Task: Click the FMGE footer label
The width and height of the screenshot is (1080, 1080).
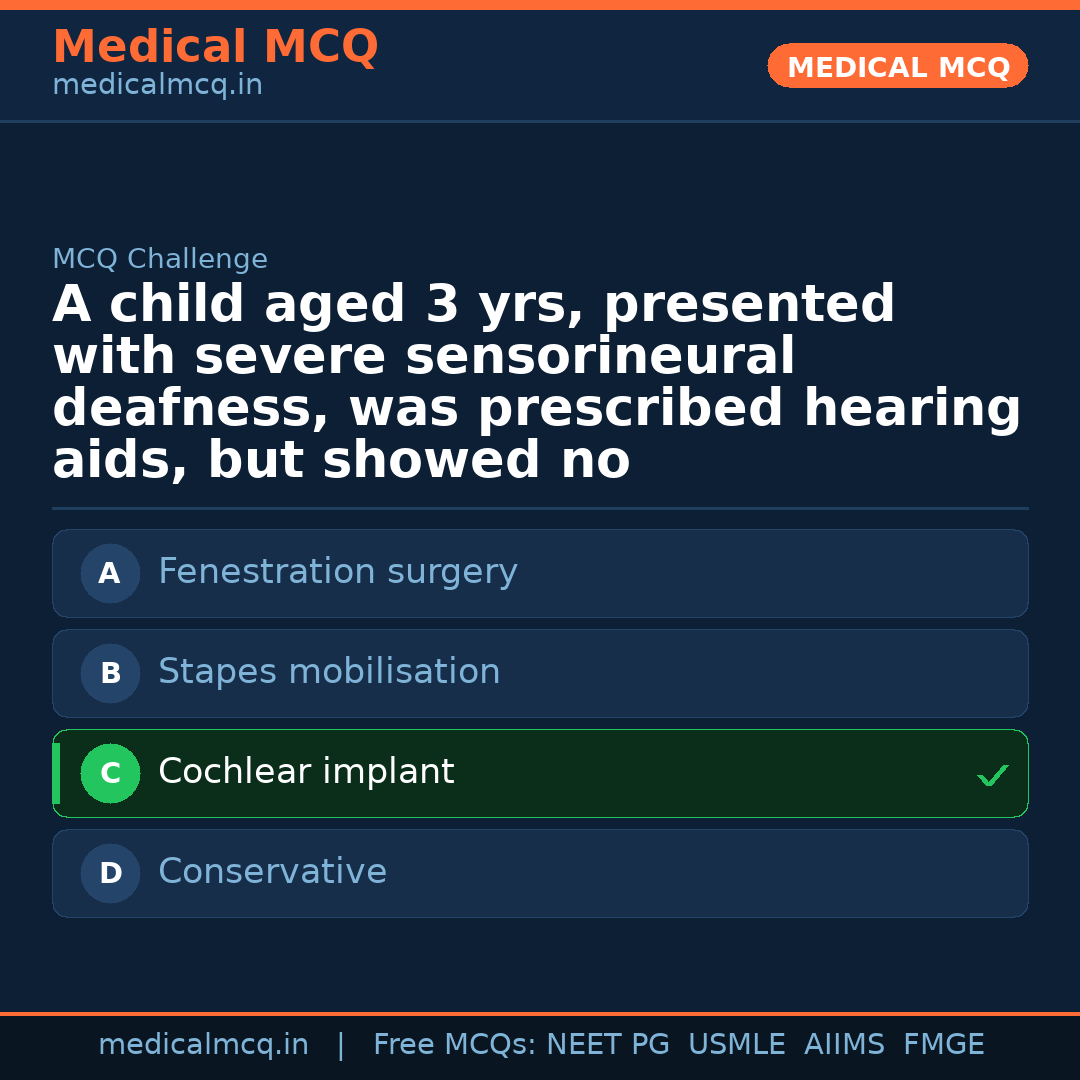Action: pos(943,1045)
